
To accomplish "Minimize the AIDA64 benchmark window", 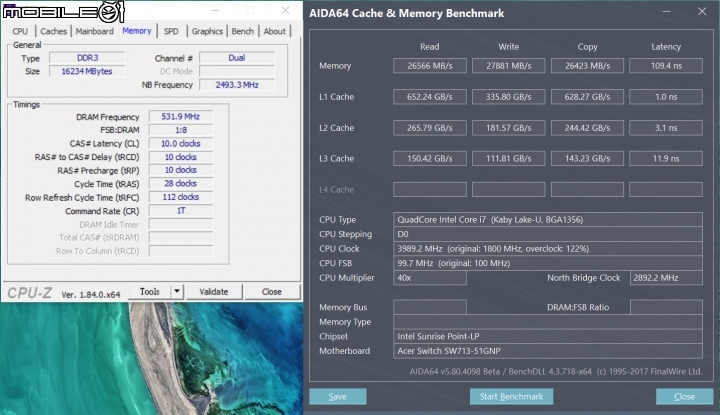I will click(x=666, y=11).
